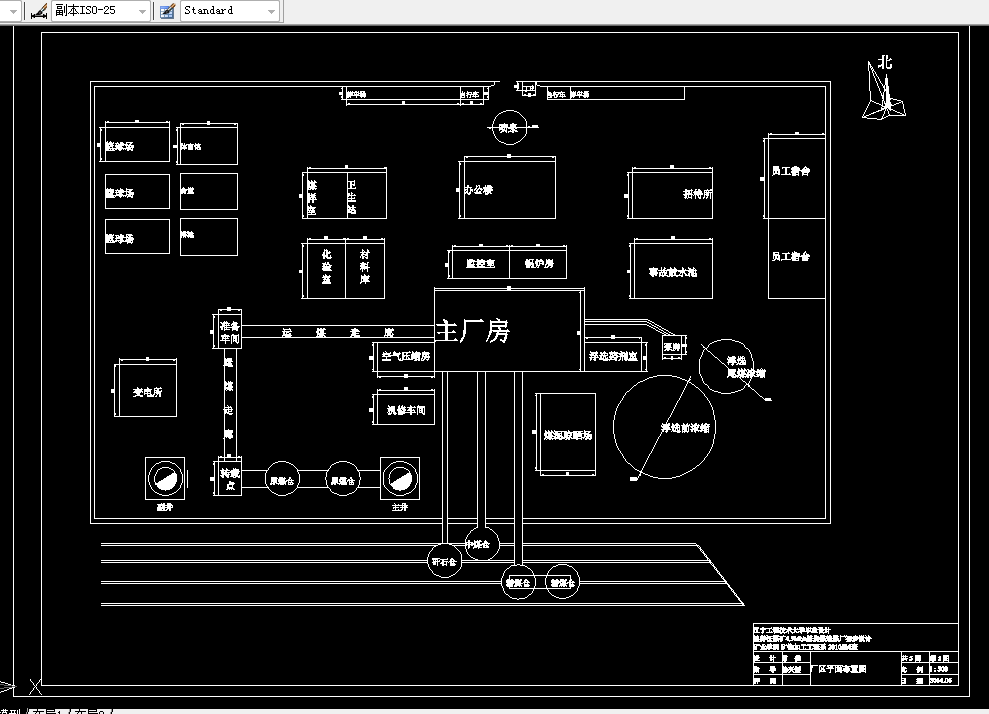Pick the 准备车间 label
The width and height of the screenshot is (989, 714).
point(230,332)
